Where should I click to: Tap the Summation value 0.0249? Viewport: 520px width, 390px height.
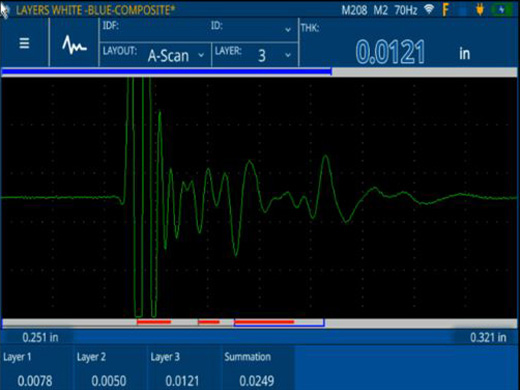click(257, 381)
